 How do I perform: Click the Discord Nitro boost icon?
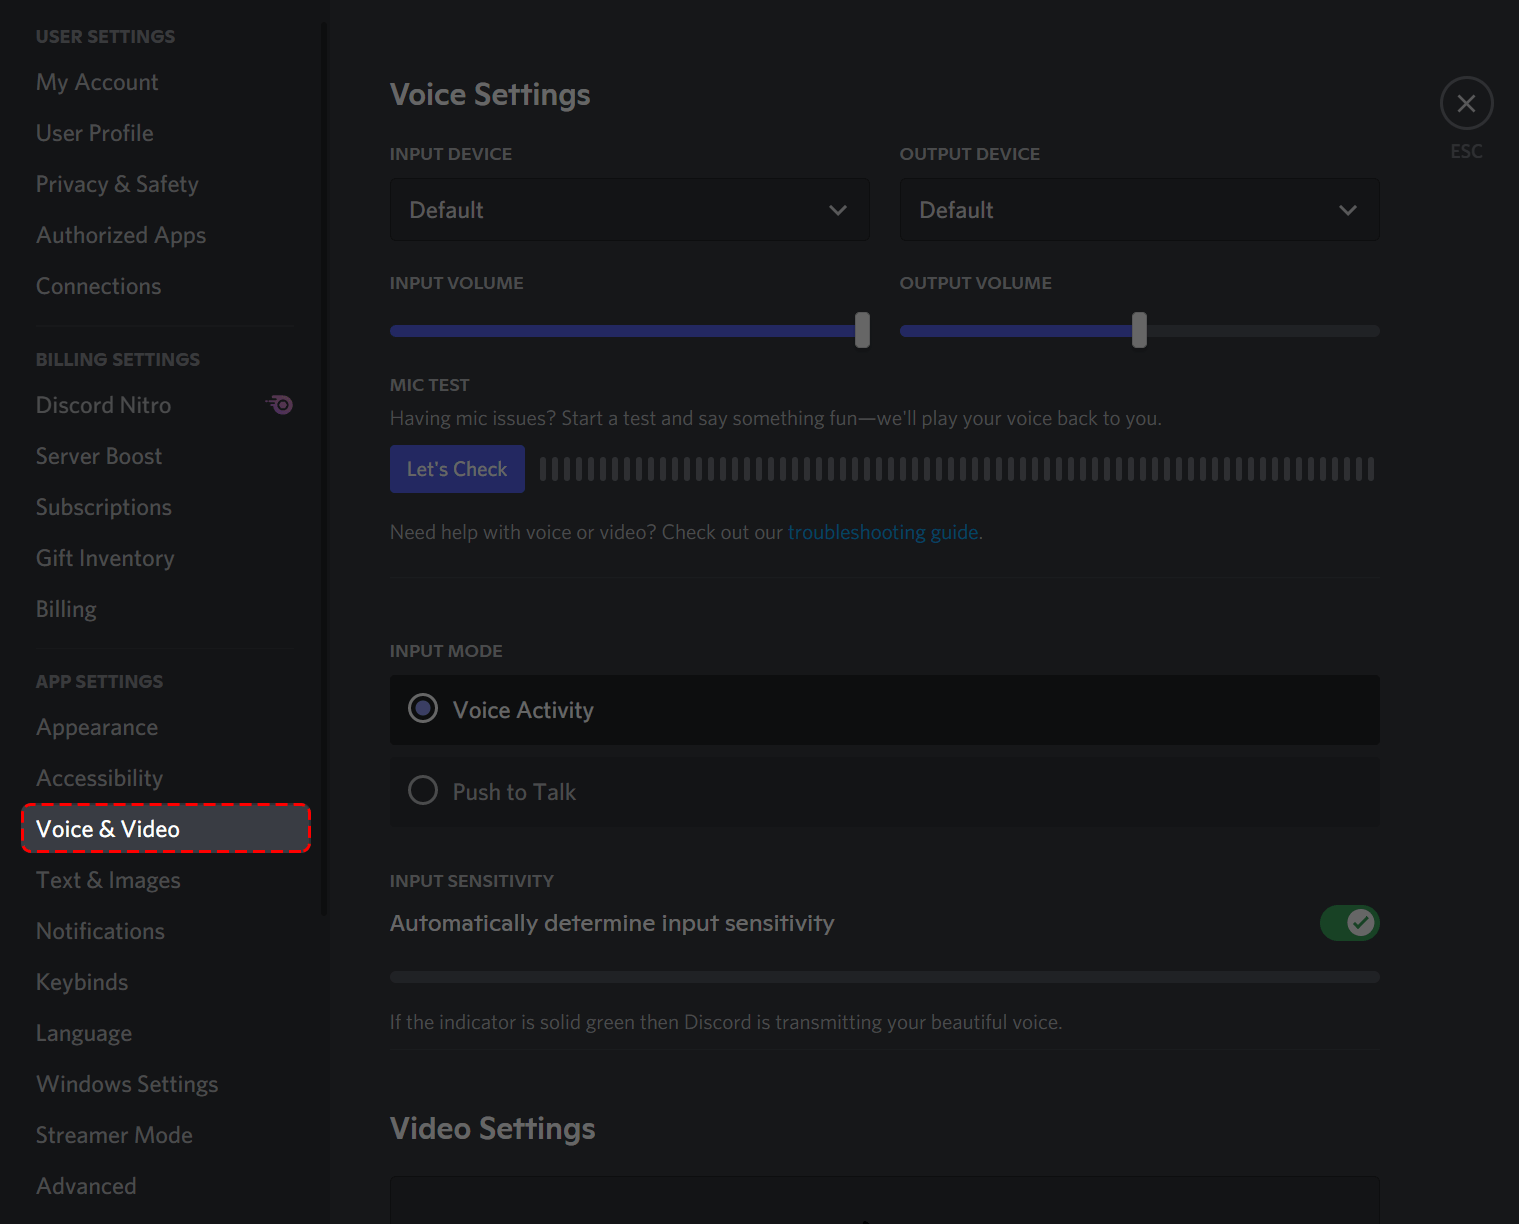pyautogui.click(x=280, y=404)
